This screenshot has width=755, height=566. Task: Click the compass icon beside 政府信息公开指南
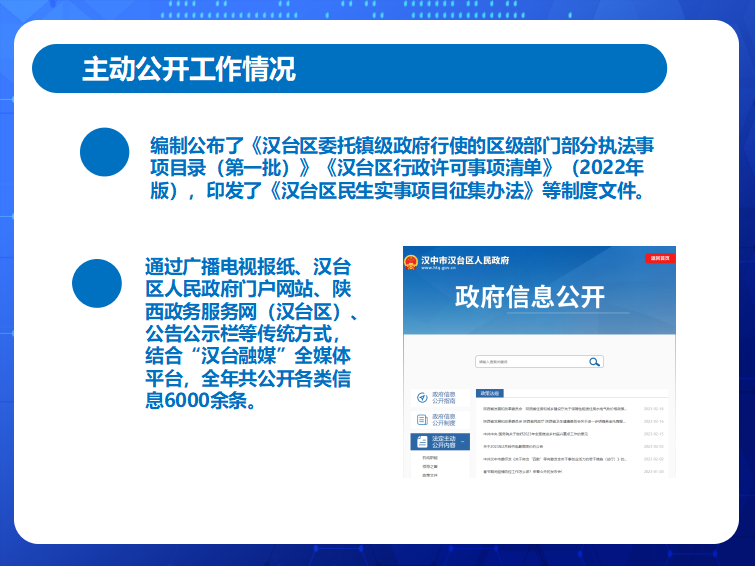(x=422, y=397)
